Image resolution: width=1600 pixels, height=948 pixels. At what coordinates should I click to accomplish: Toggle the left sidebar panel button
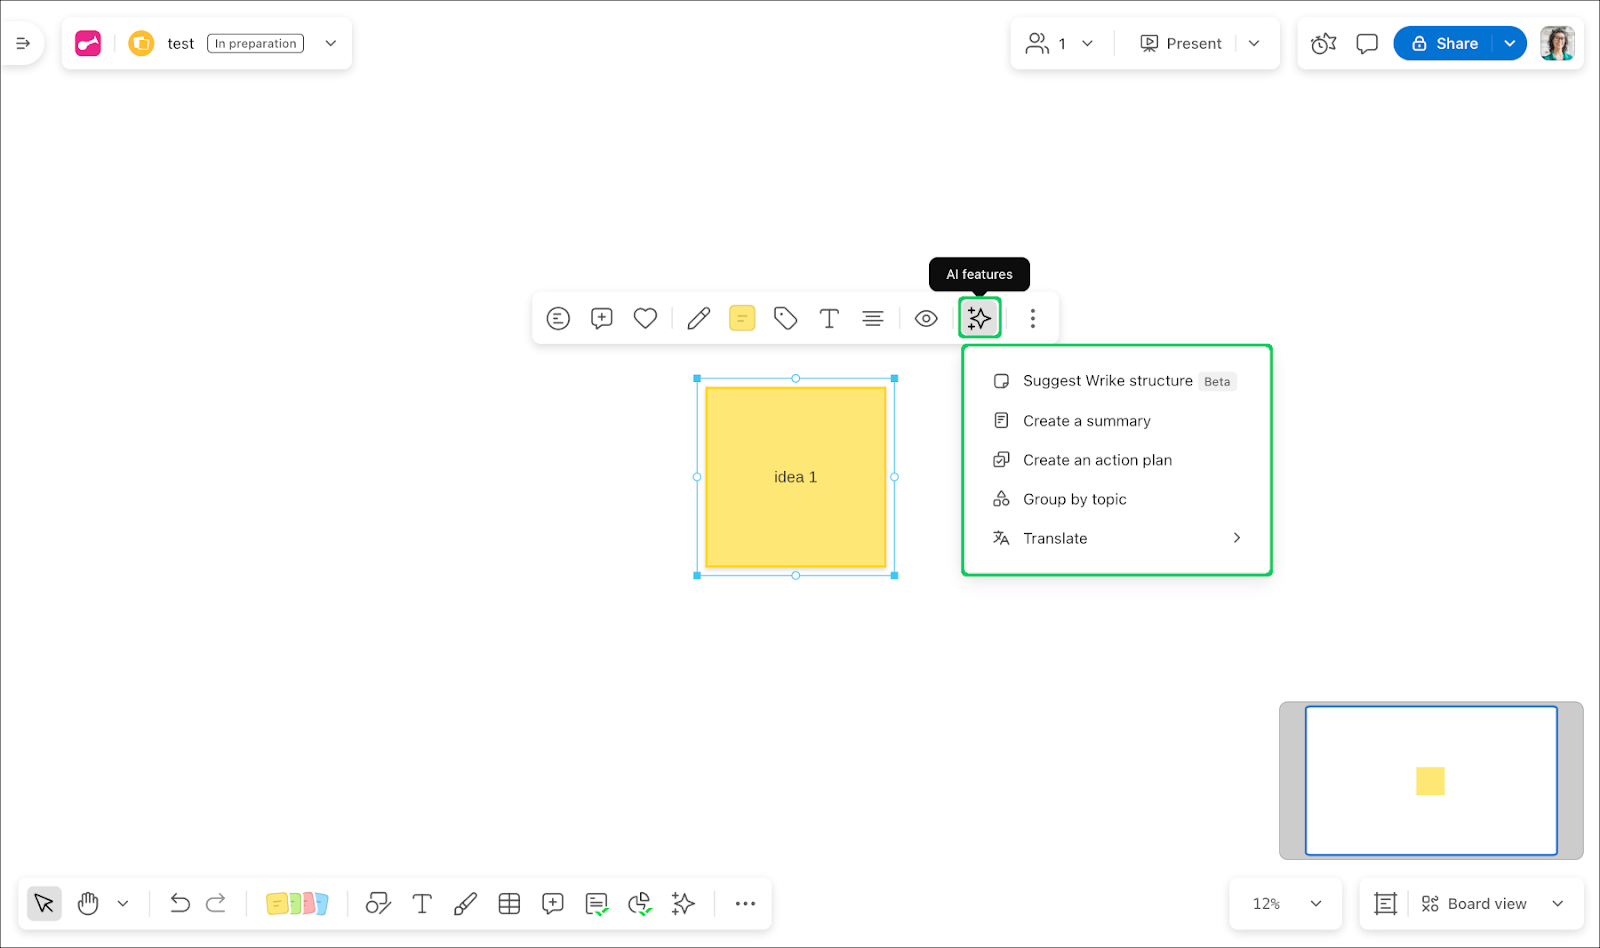(x=23, y=43)
